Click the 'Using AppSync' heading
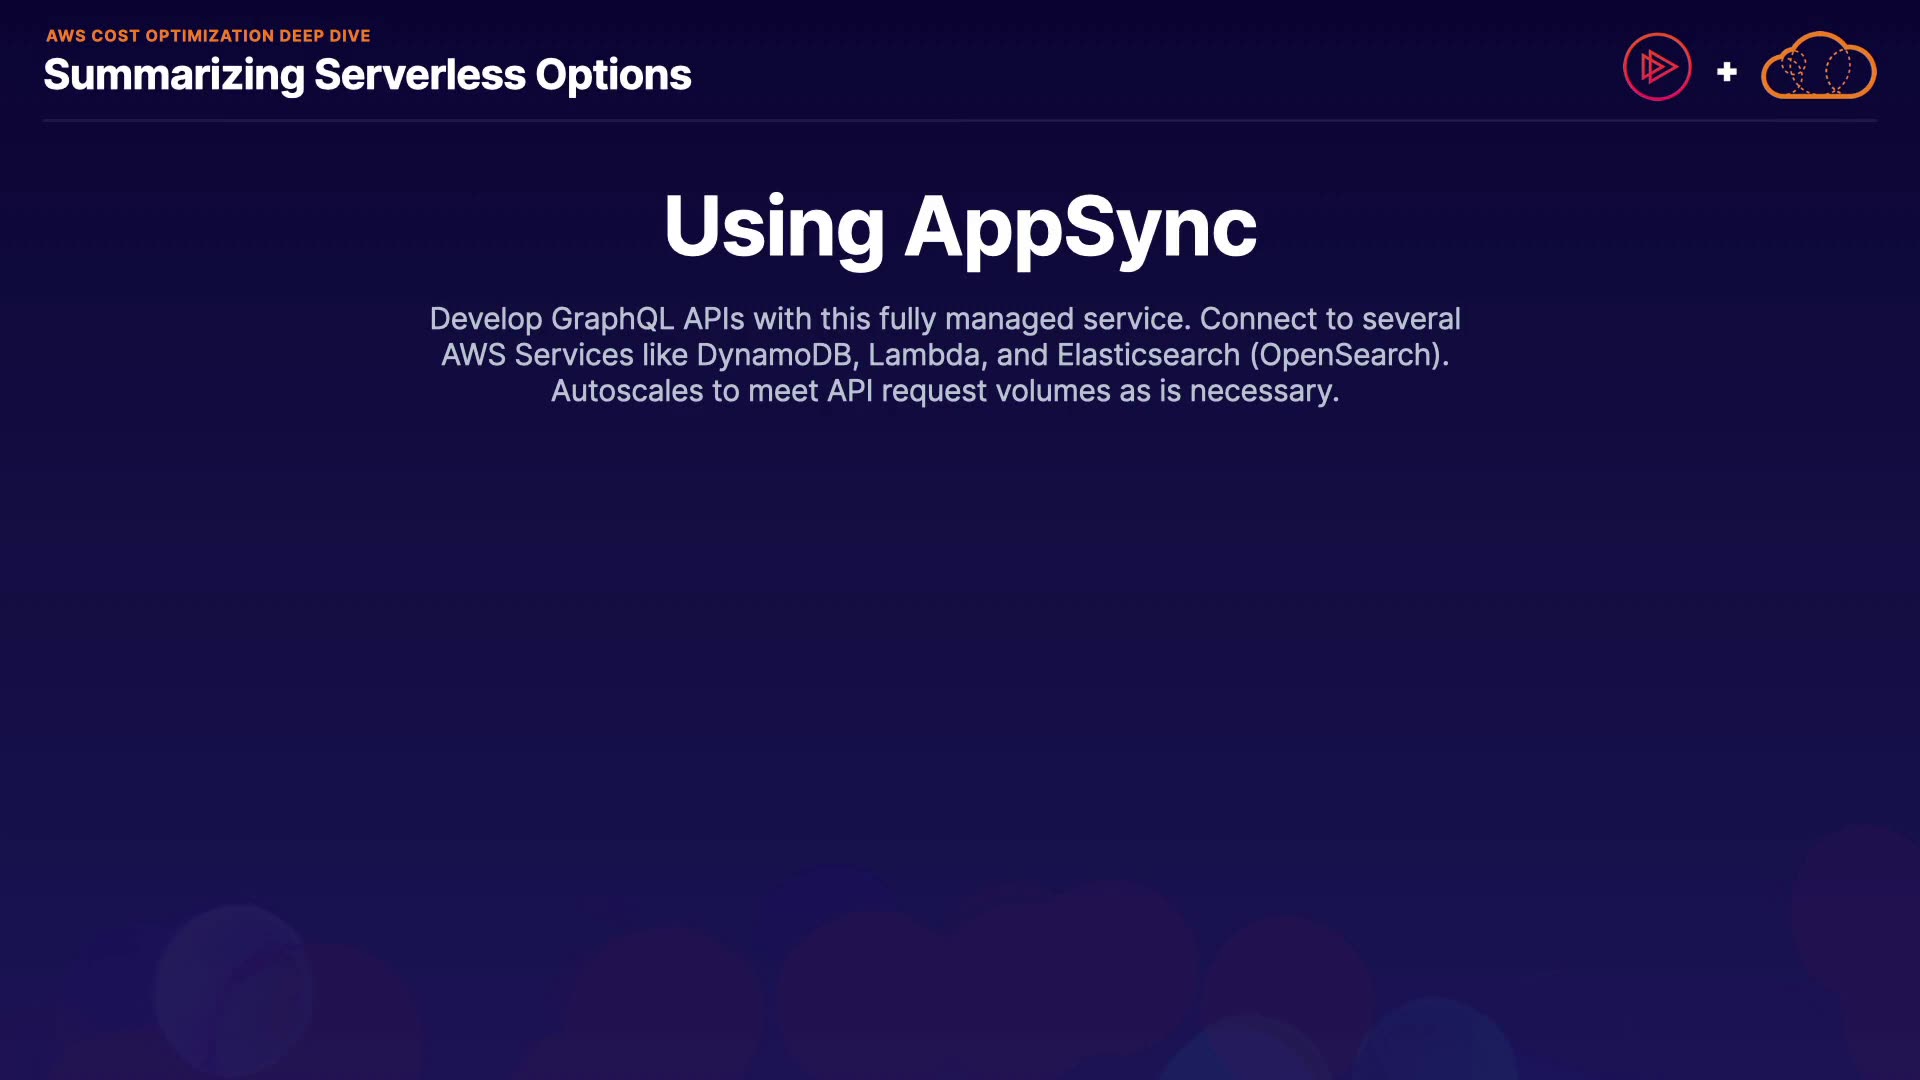 (x=960, y=227)
